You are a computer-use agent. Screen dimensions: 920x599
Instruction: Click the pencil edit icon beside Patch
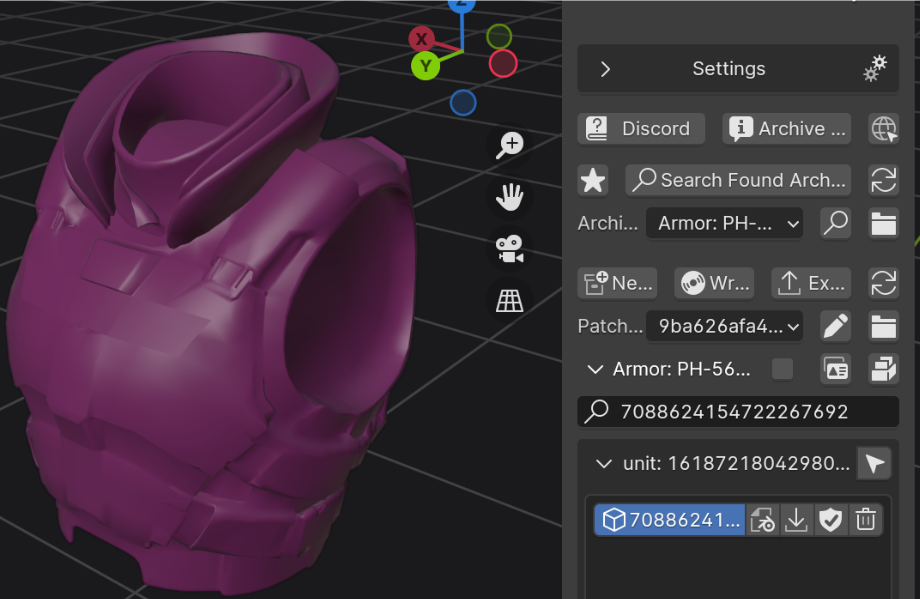(x=835, y=326)
